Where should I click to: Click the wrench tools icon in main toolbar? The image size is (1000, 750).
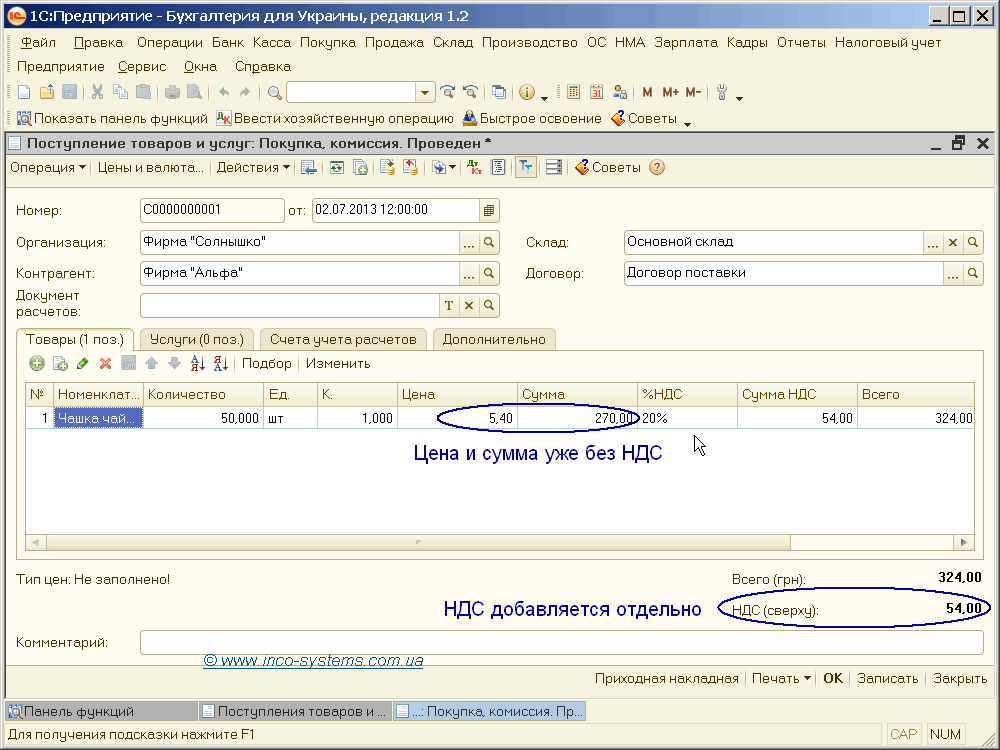point(722,92)
